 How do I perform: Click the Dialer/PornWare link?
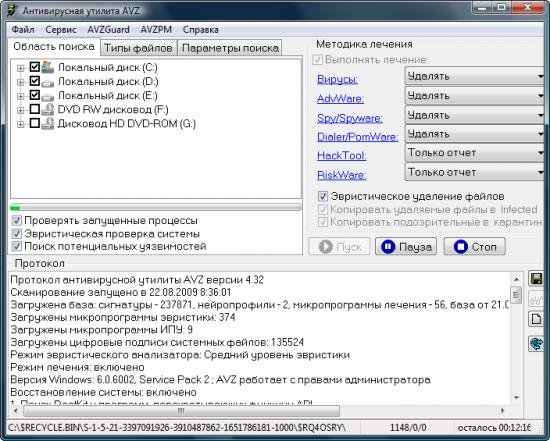pos(357,137)
